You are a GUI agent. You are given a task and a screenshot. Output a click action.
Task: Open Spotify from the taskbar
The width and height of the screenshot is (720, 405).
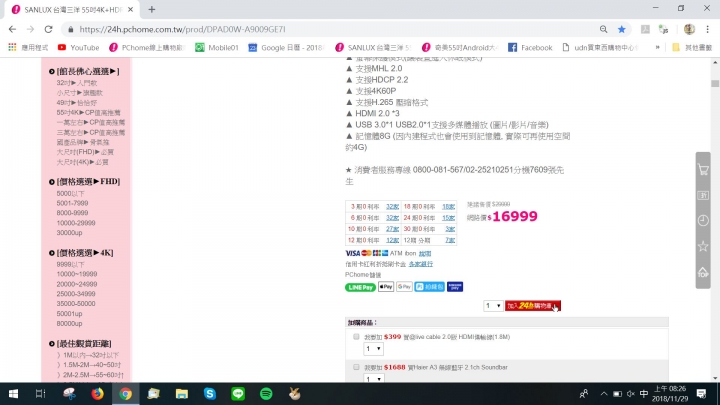pos(266,394)
